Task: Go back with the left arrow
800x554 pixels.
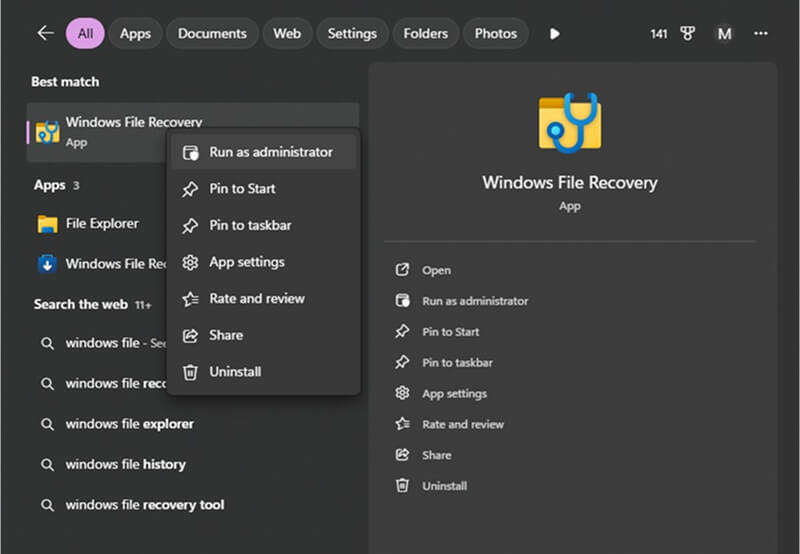Action: coord(45,33)
